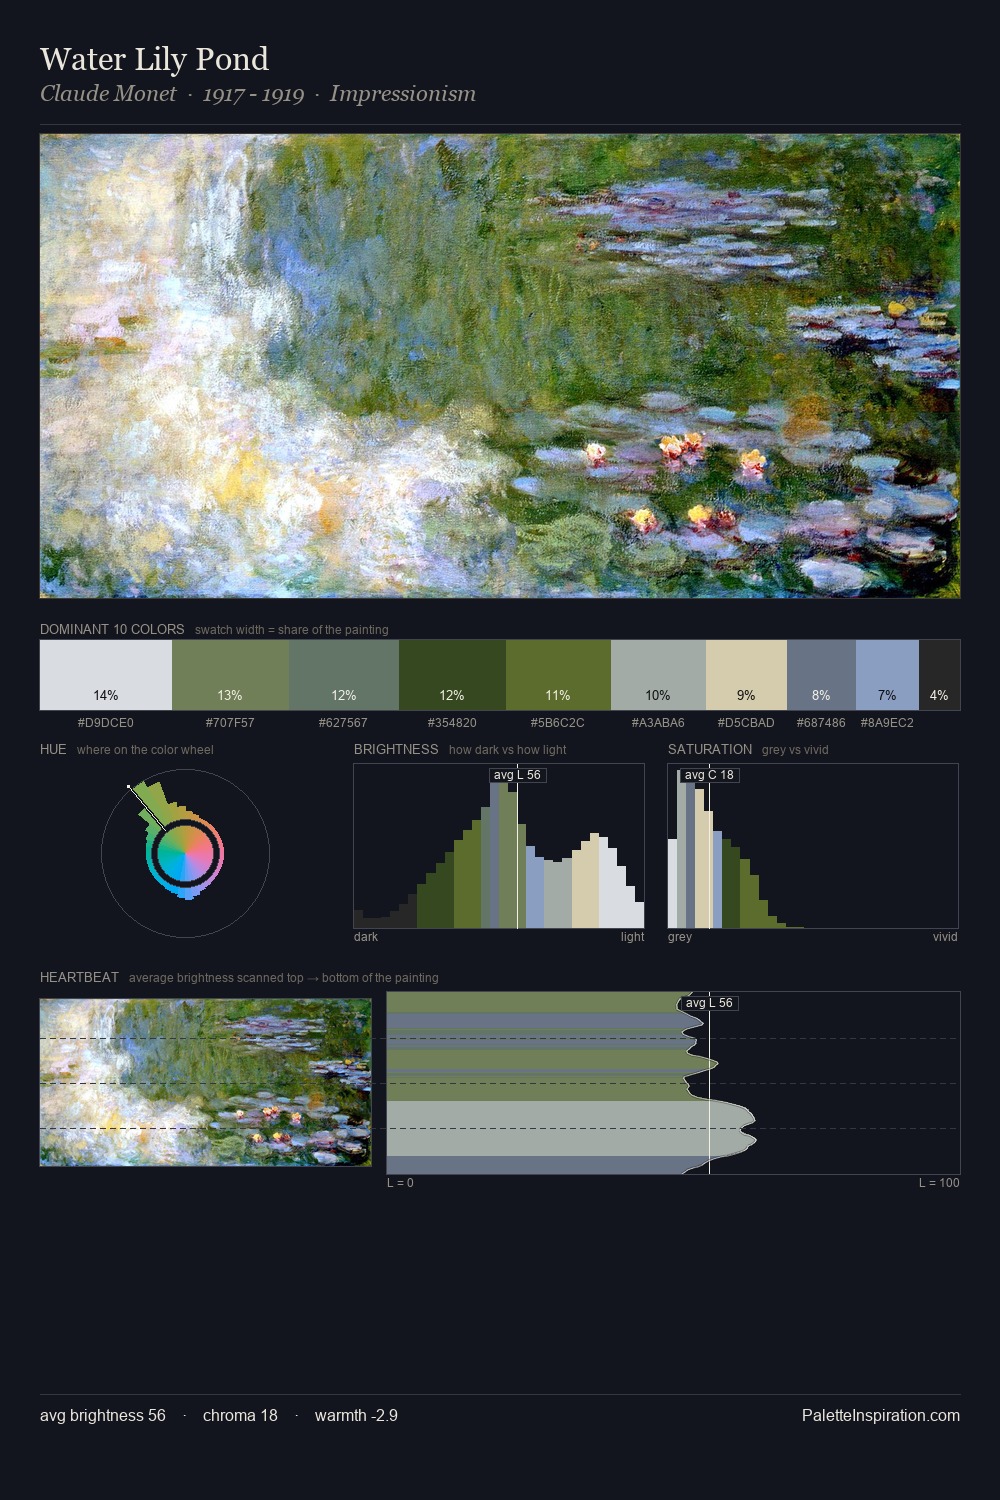Viewport: 1000px width, 1500px height.
Task: Click the brightness histogram chart
Action: (x=499, y=846)
